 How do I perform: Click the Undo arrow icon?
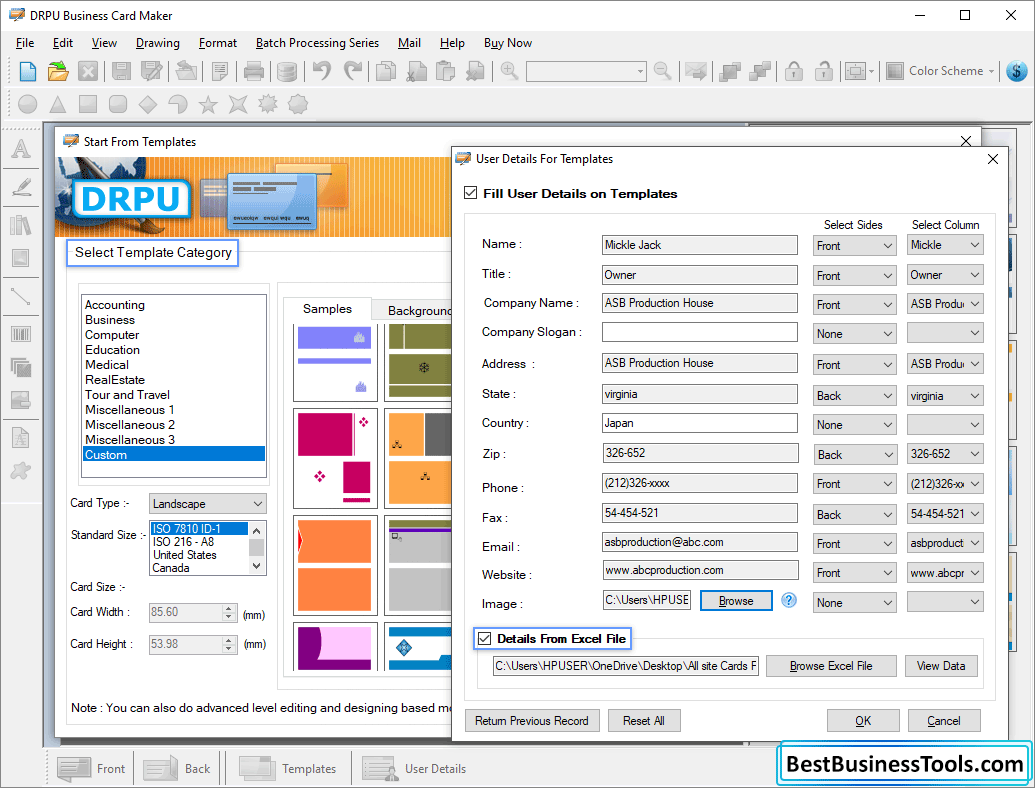click(322, 71)
